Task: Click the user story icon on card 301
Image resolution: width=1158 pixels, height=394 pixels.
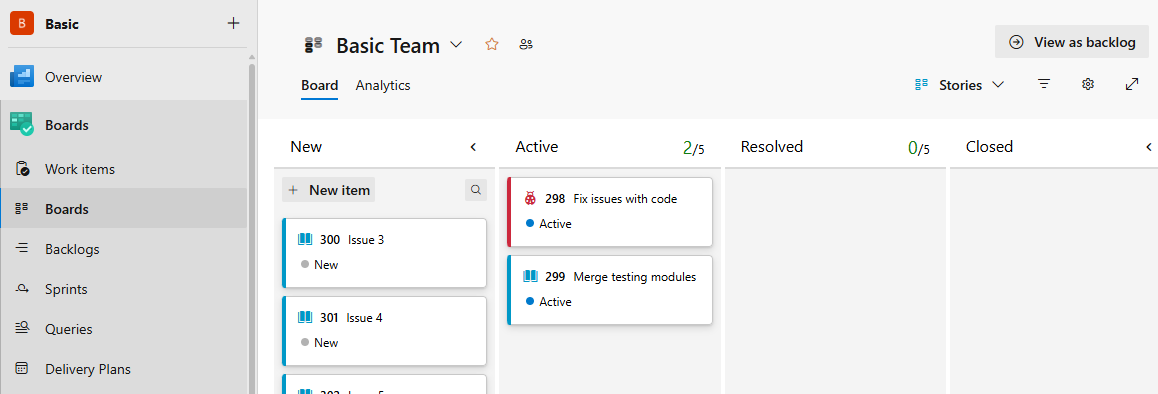Action: 305,317
